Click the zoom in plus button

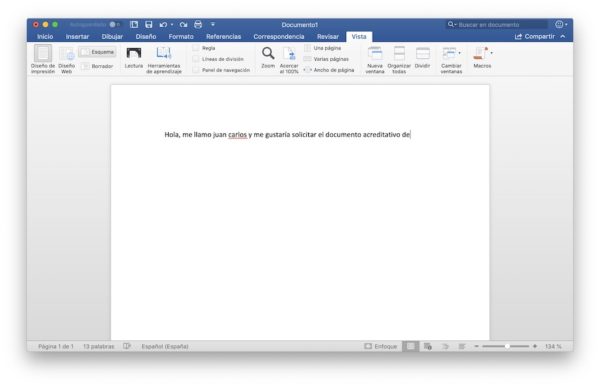[535, 346]
